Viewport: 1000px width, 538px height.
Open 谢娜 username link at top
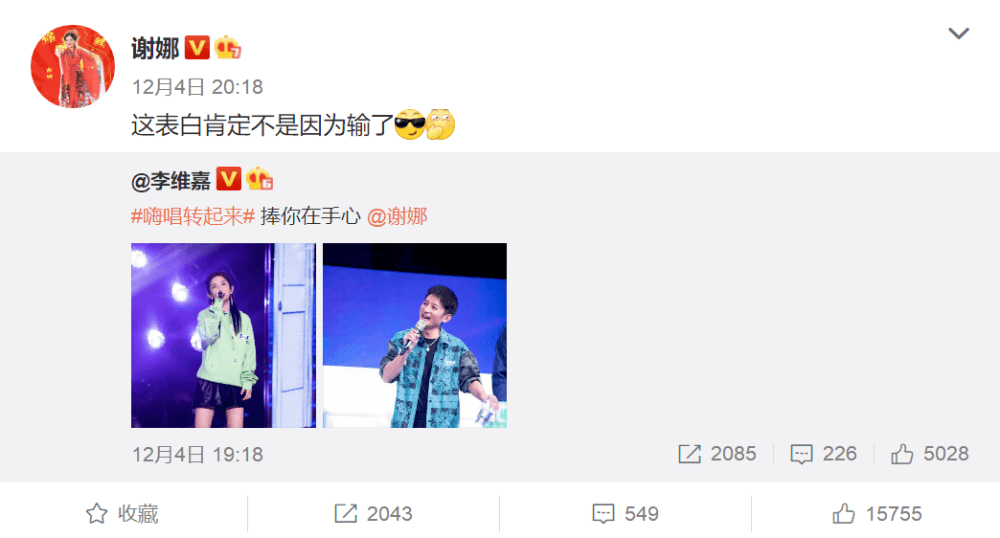(155, 48)
